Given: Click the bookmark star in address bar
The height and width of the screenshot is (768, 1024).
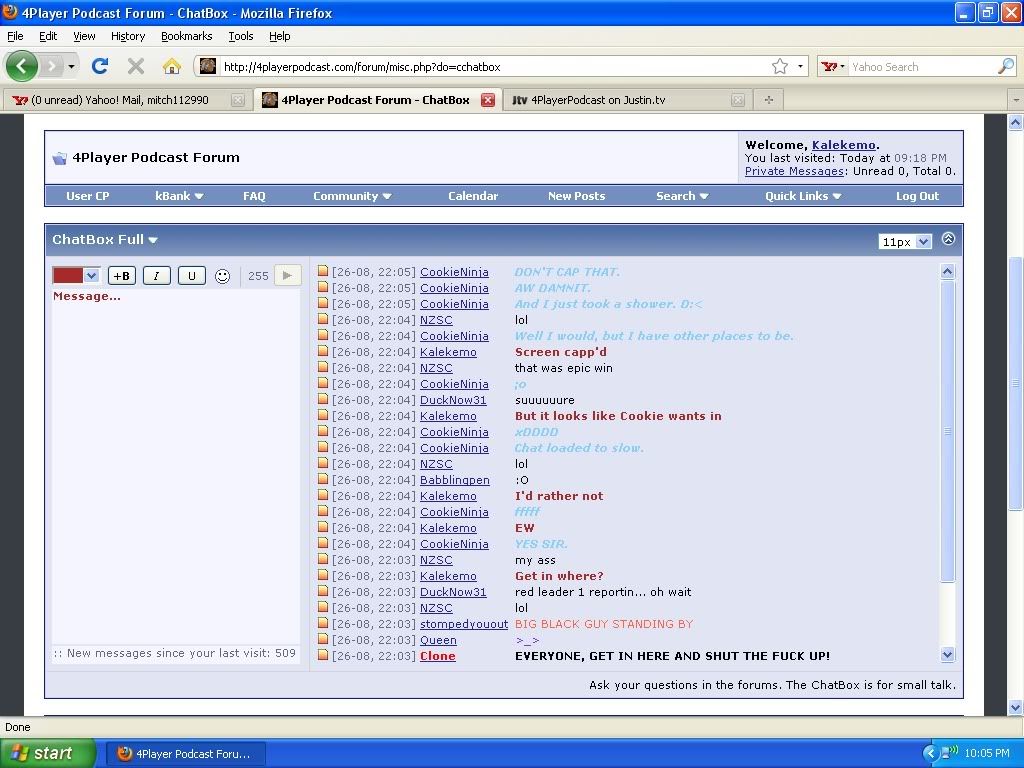Looking at the screenshot, I should 779,66.
